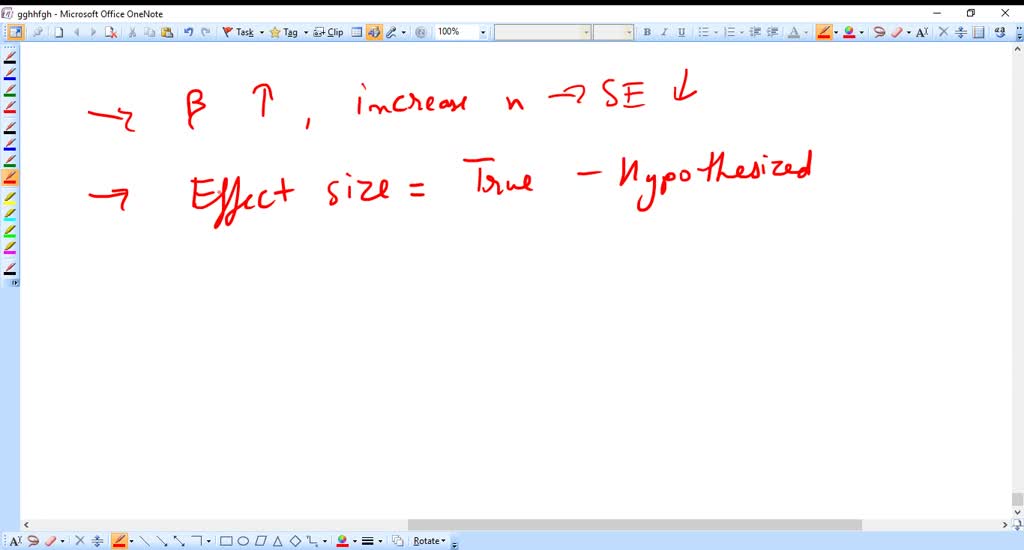1024x550 pixels.
Task: Select the straight line shape tool
Action: [144, 541]
